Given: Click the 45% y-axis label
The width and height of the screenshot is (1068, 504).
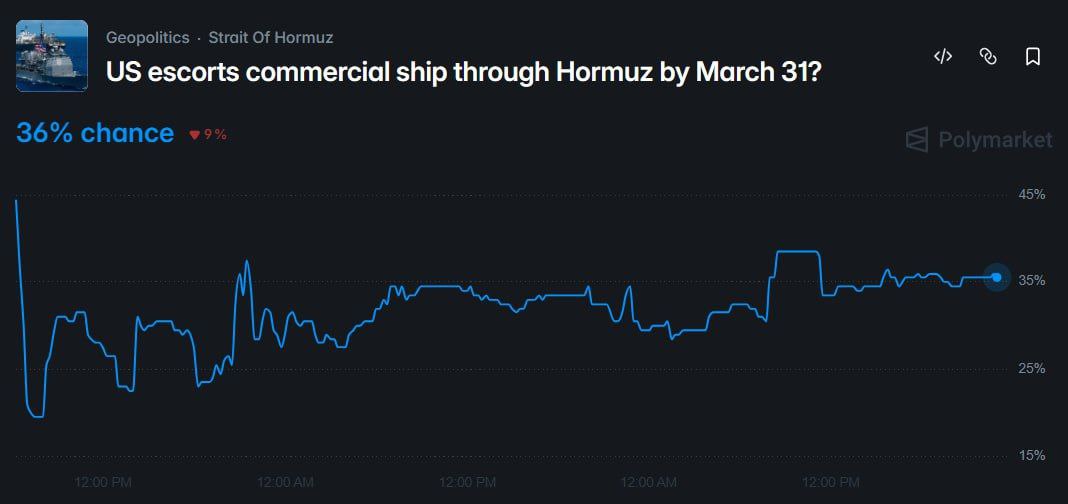Looking at the screenshot, I should [1031, 194].
